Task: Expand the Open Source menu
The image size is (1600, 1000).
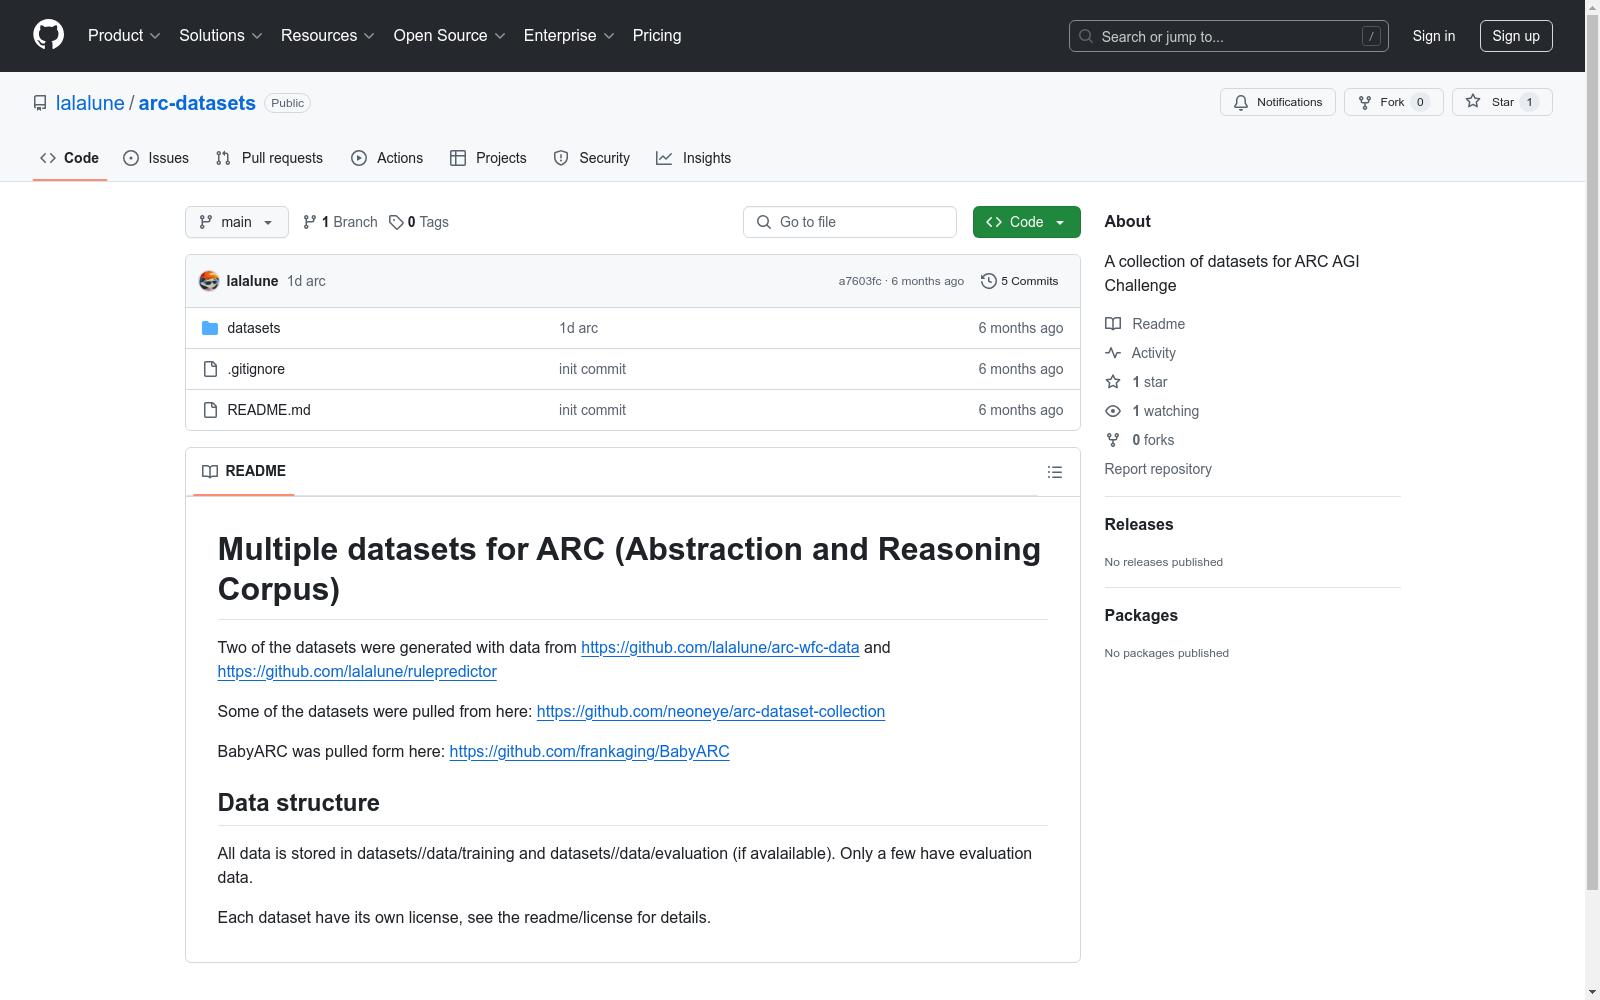Action: tap(450, 36)
